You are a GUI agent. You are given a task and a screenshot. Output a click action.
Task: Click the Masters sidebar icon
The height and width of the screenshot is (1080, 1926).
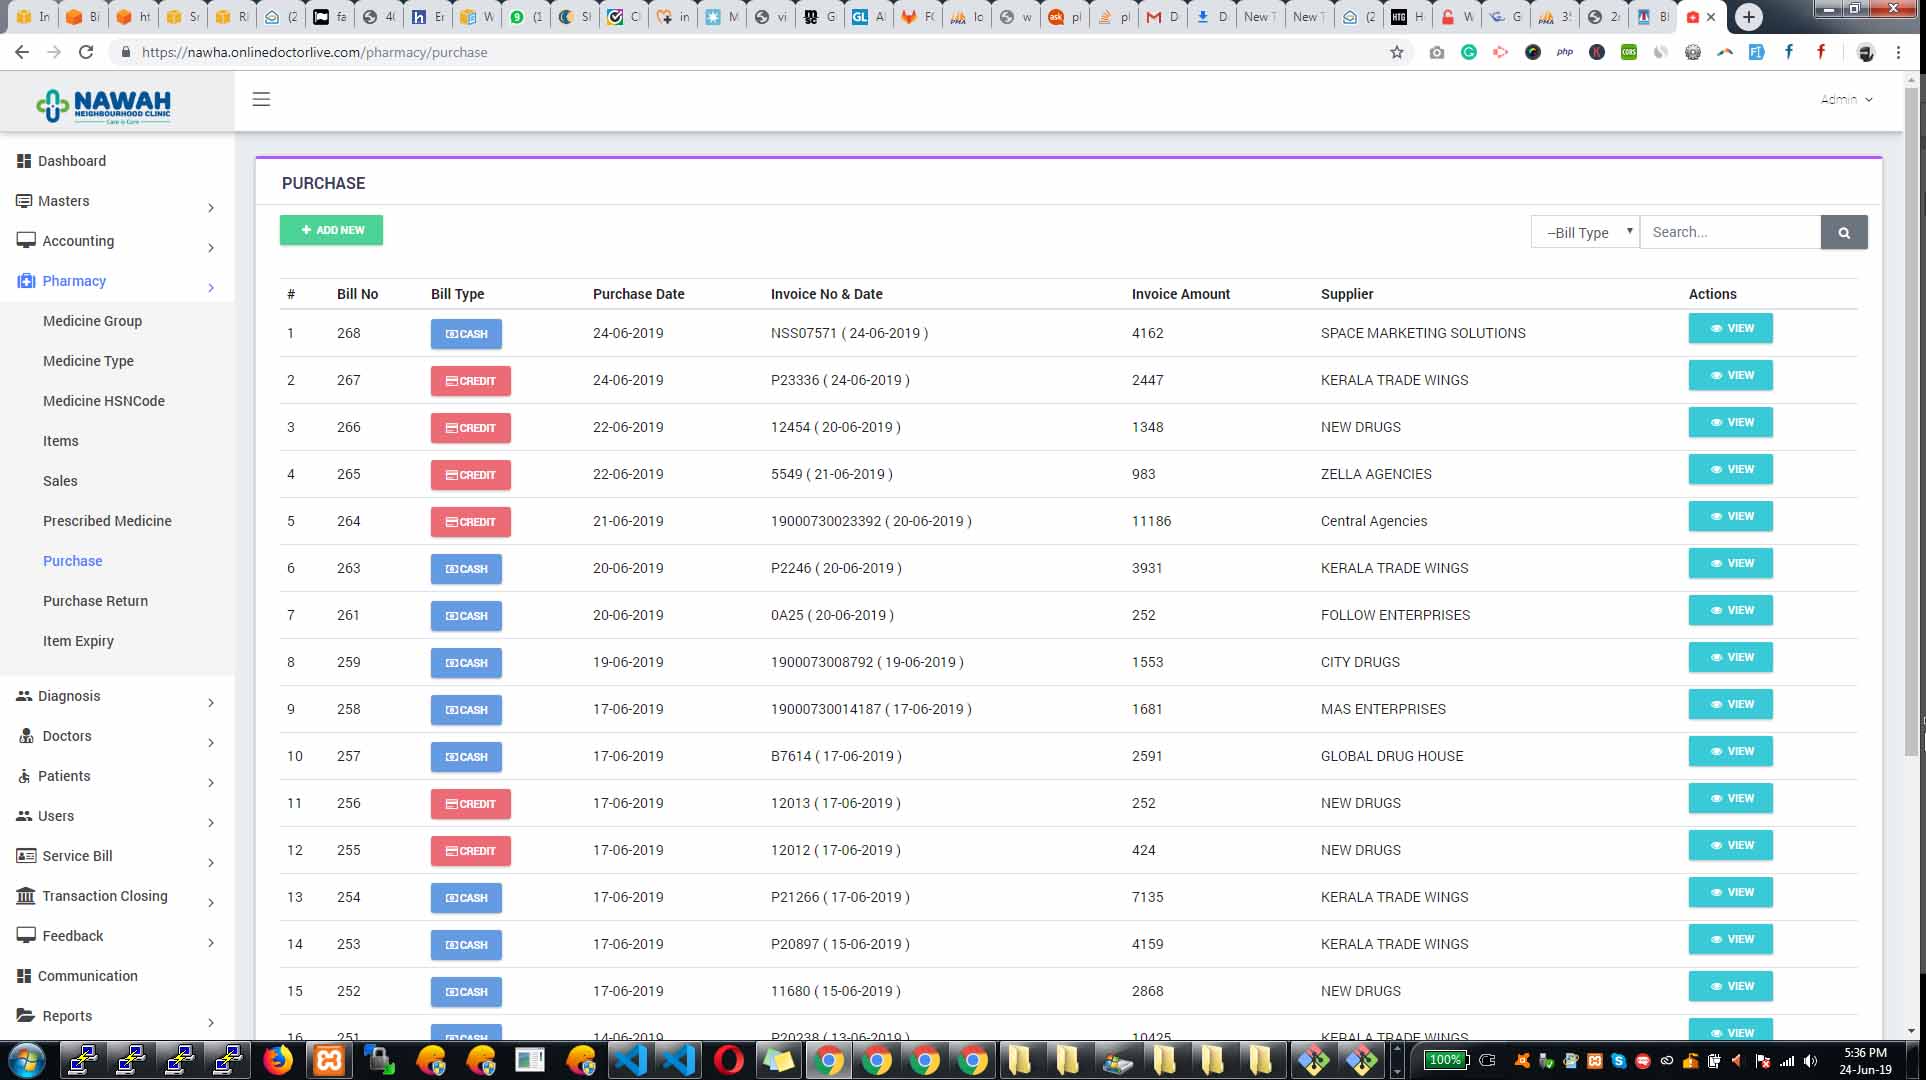coord(24,201)
